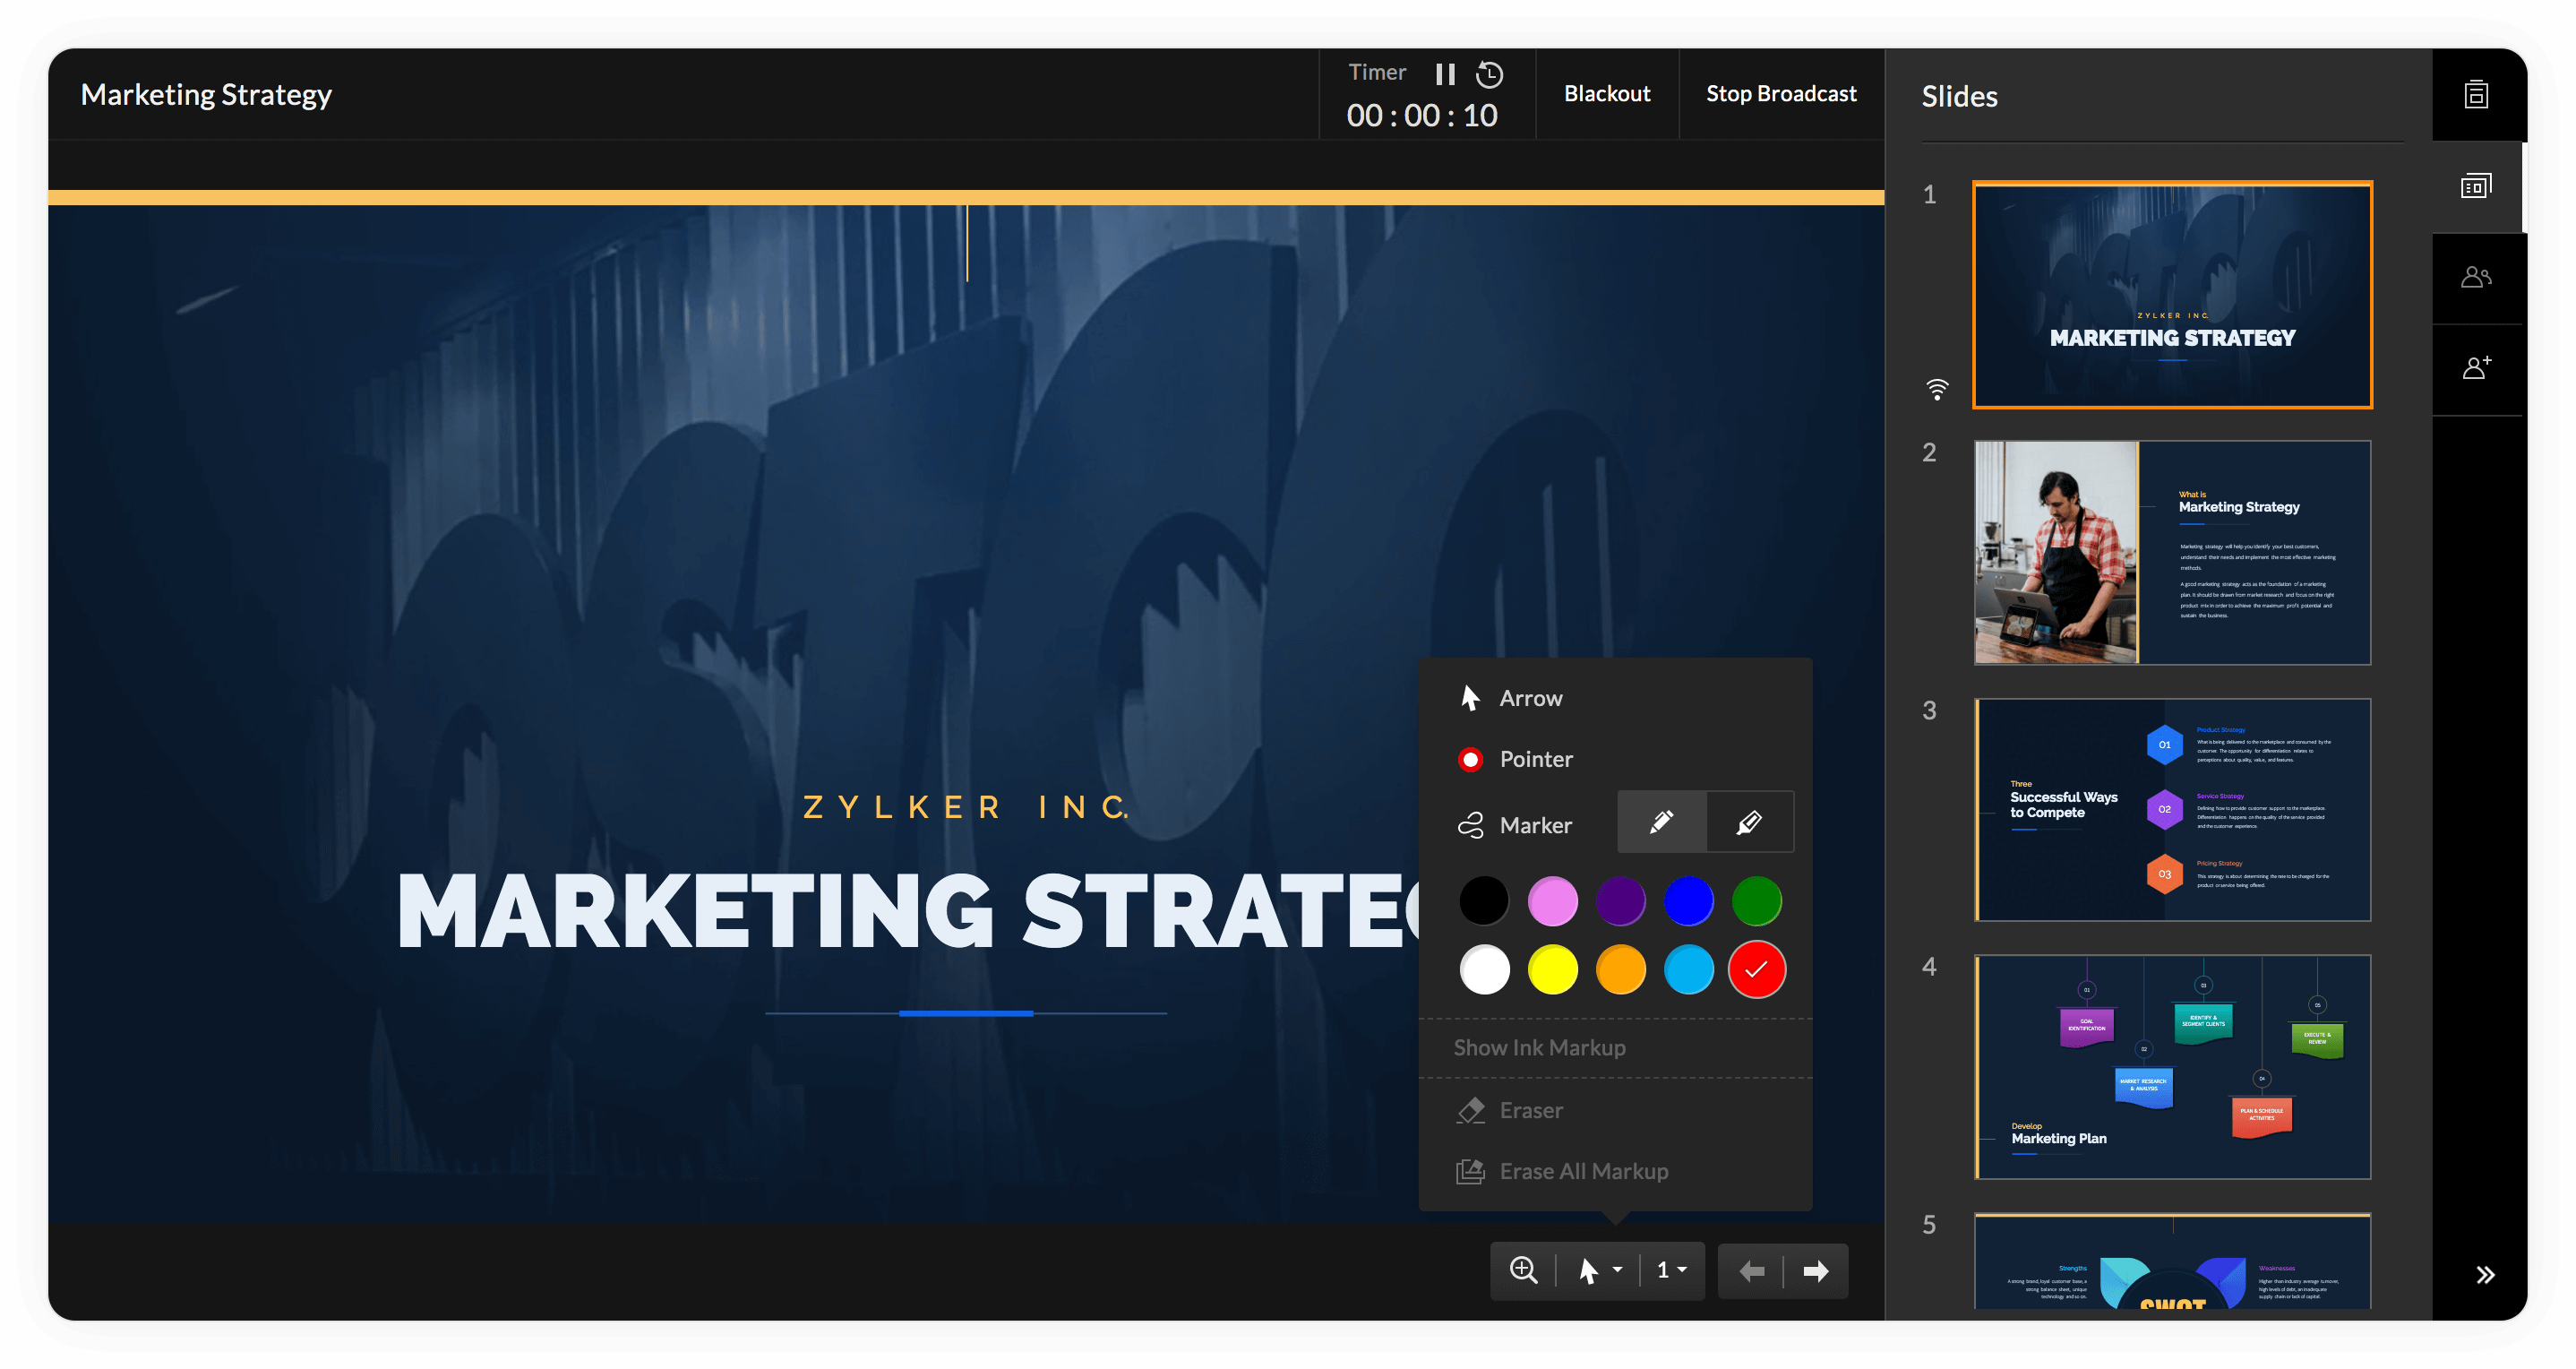
Task: Open the pointer tool dropdown arrow
Action: pyautogui.click(x=1618, y=1270)
